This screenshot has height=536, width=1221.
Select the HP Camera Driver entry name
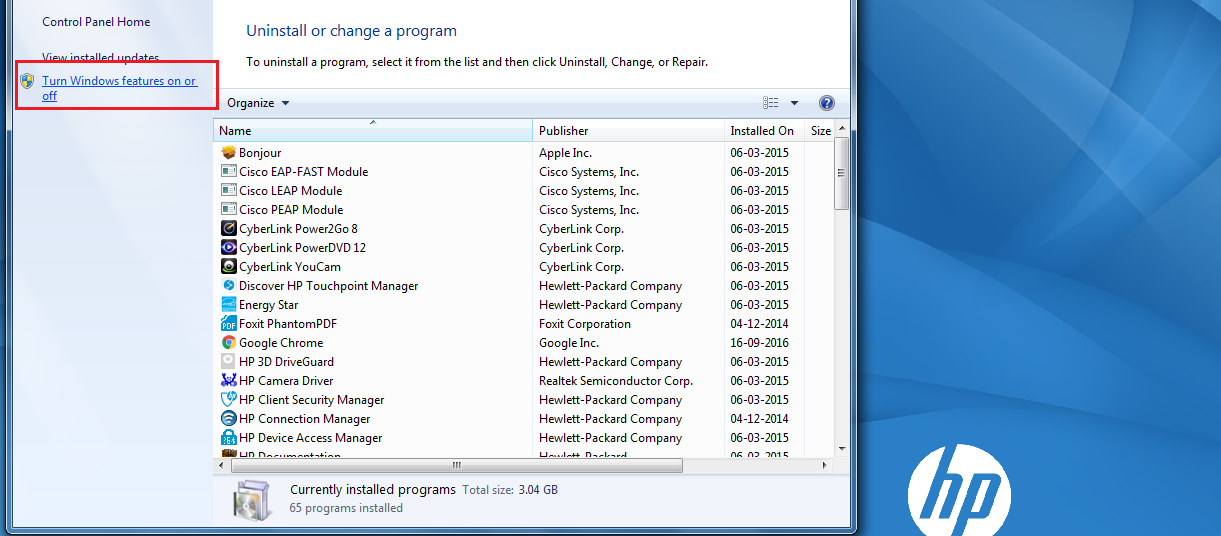286,381
